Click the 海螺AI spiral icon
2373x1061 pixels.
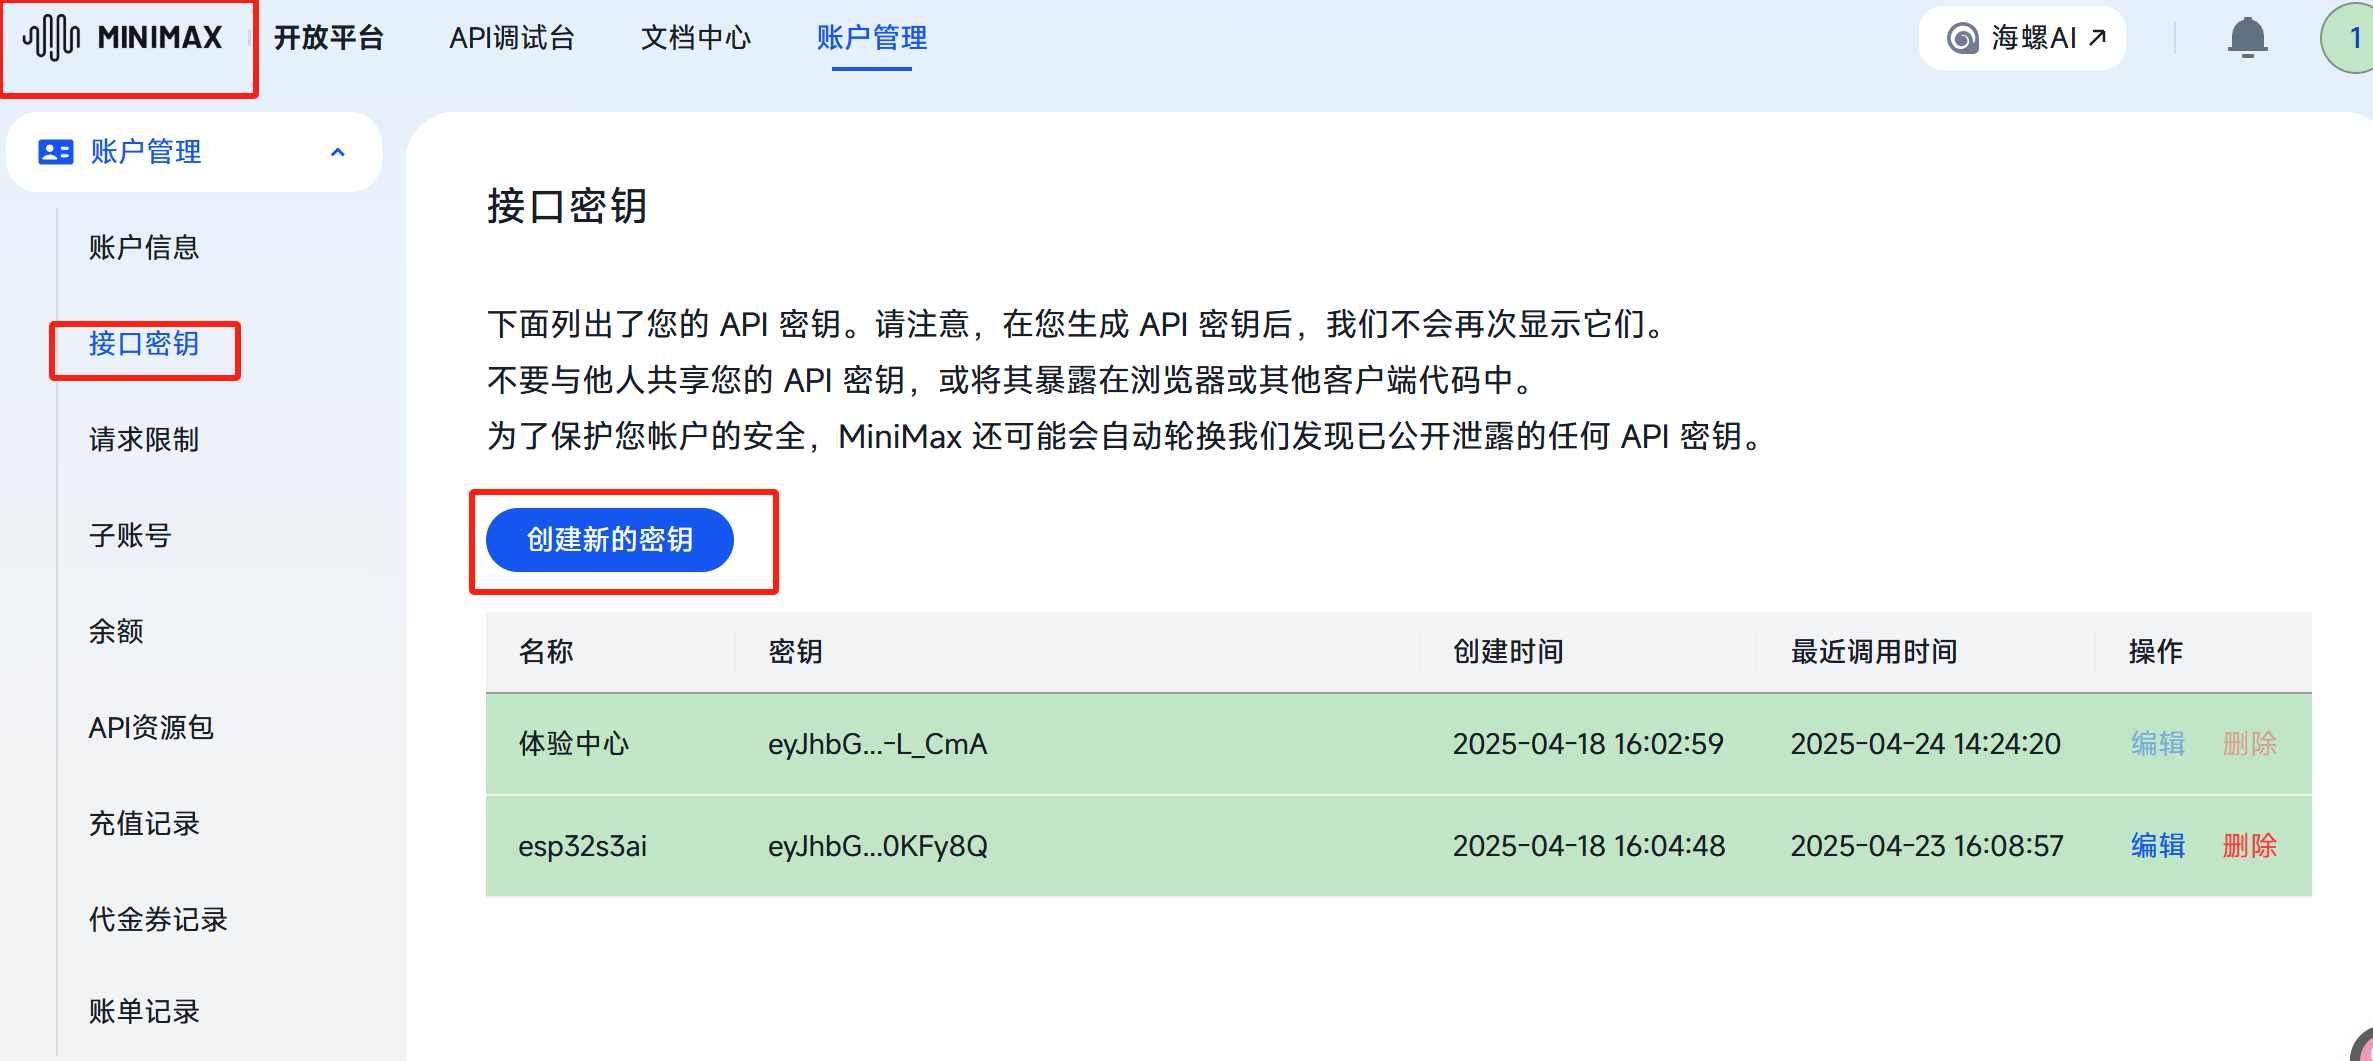1962,38
